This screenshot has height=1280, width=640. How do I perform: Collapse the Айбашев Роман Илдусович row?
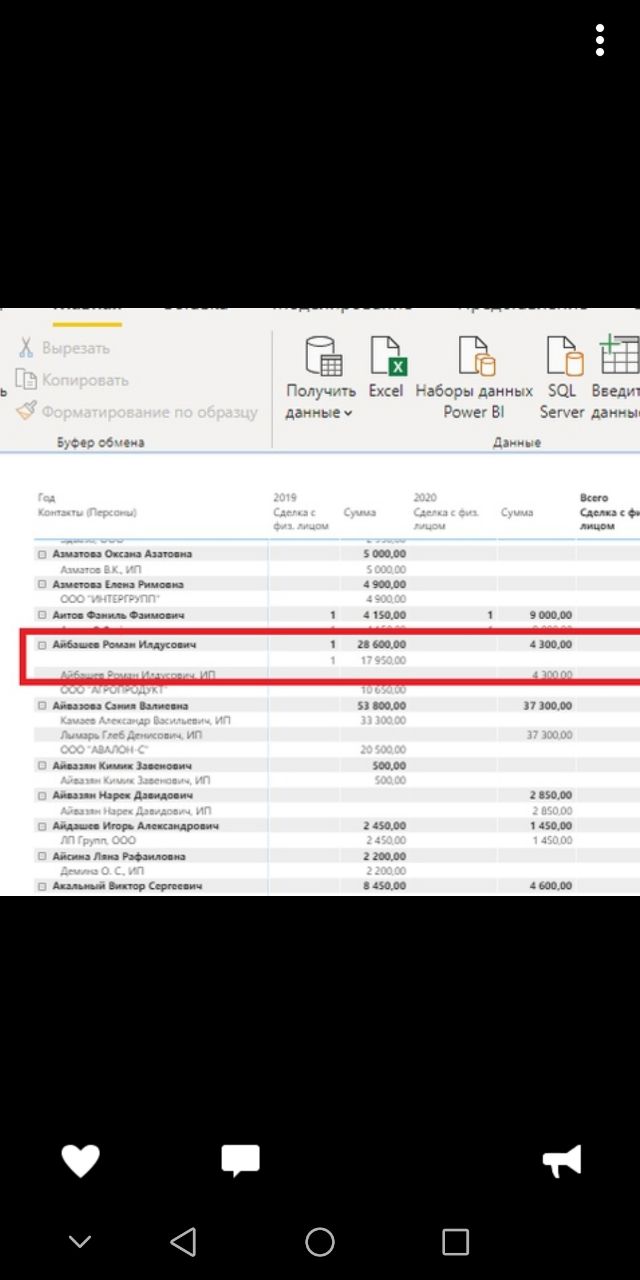[42, 645]
